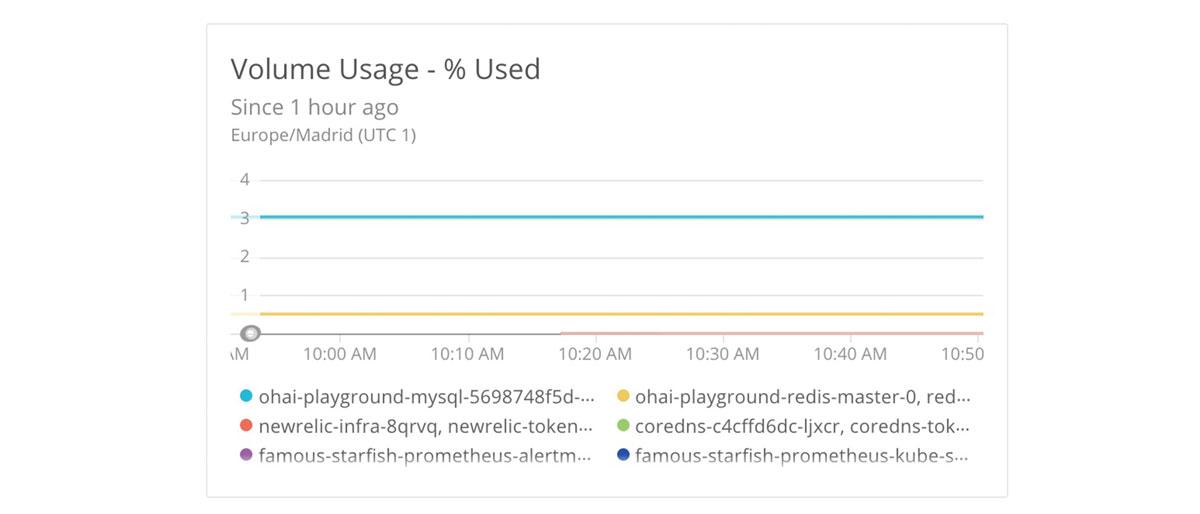
Task: Click the Volume Usage - % Used title
Action: 385,69
